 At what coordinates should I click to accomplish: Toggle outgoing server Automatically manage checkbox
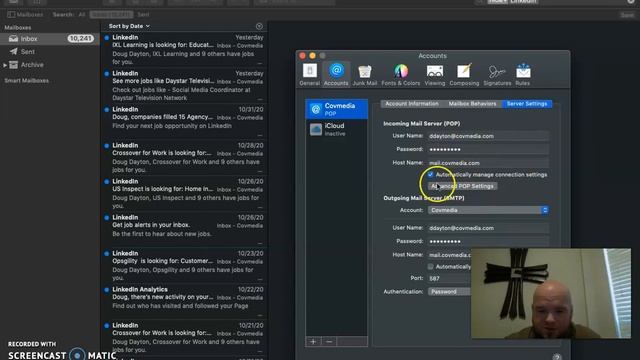click(430, 267)
